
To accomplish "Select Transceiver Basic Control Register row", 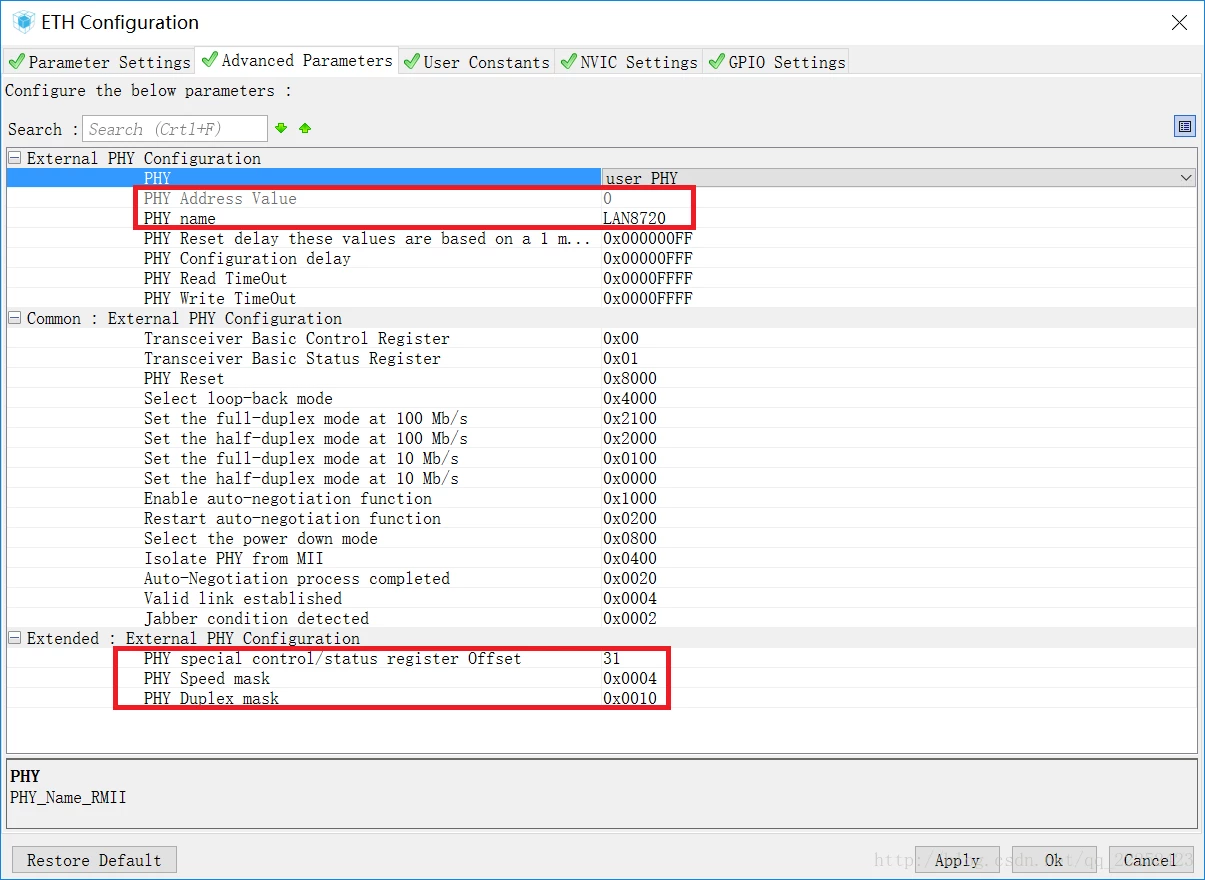I will [x=601, y=338].
